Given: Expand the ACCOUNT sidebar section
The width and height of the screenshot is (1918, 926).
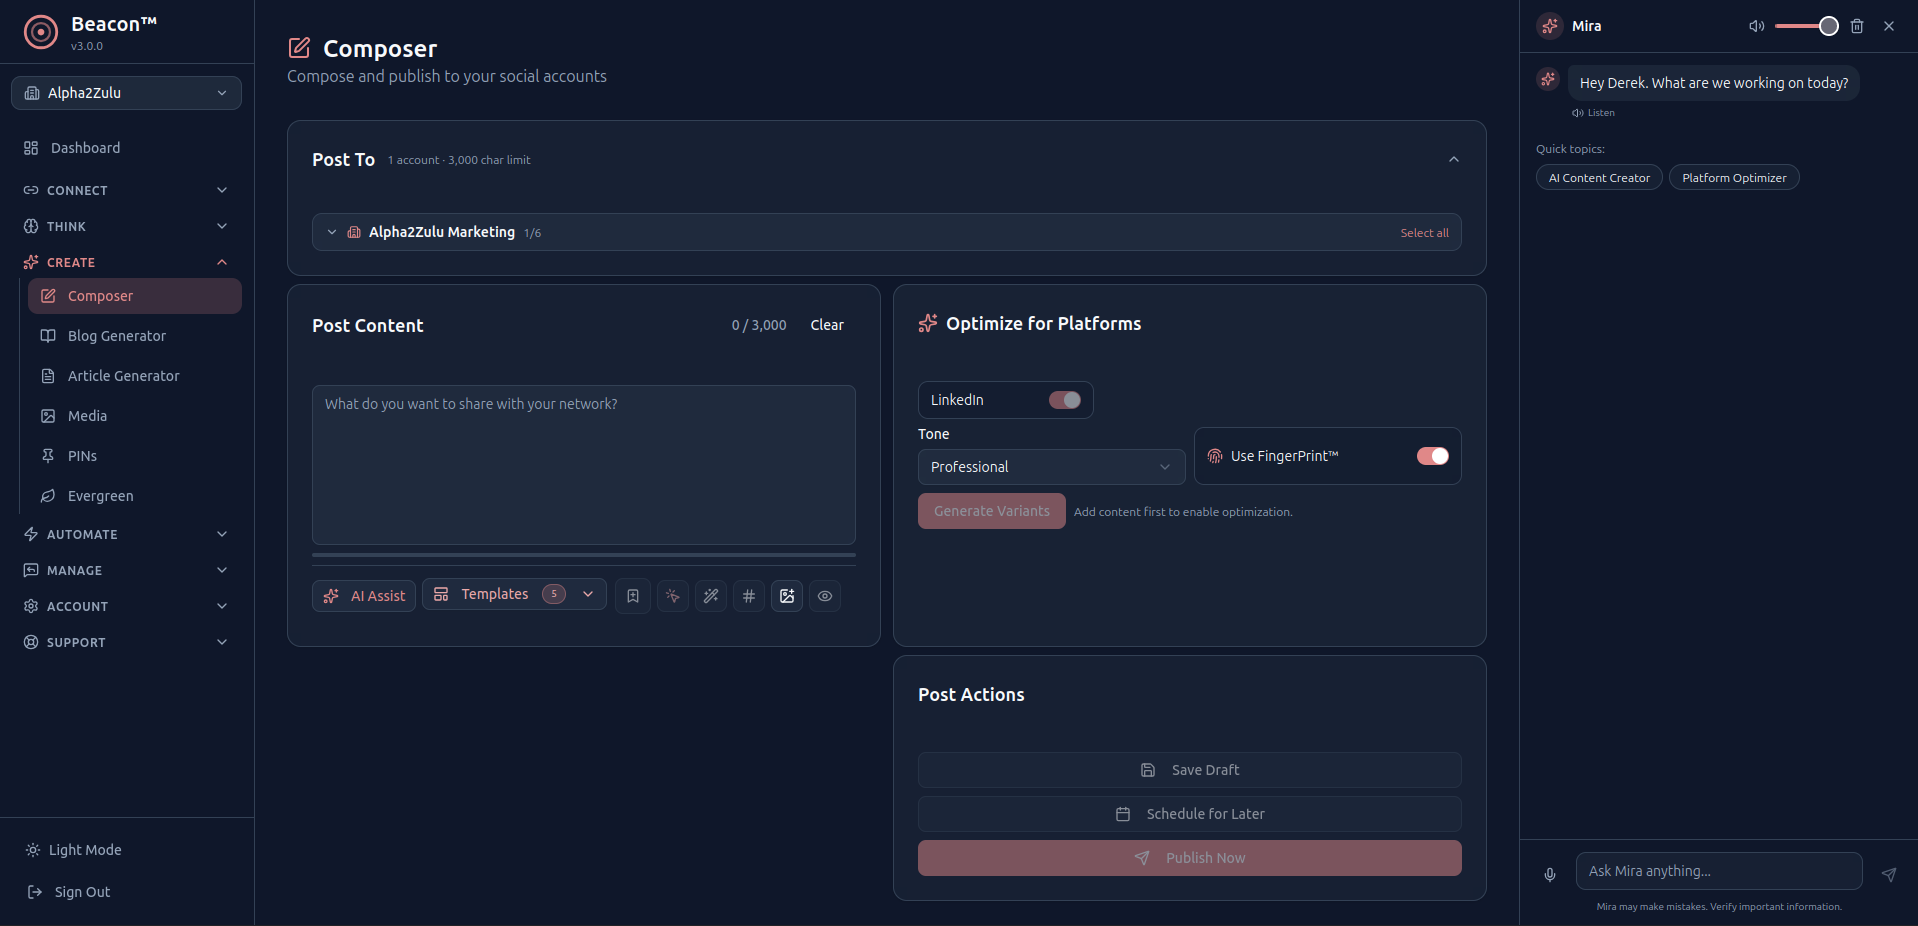Looking at the screenshot, I should (126, 606).
